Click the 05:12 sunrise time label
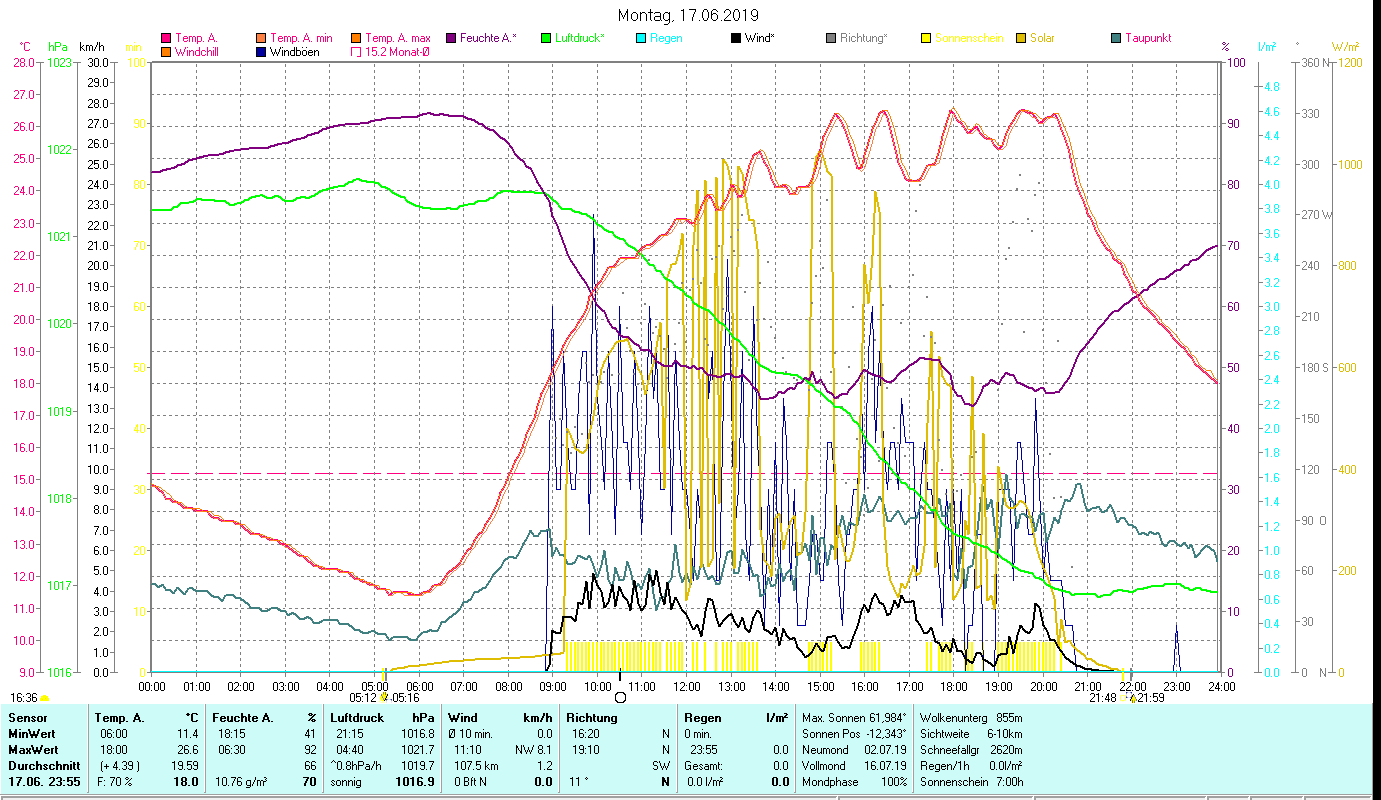1381x800 pixels. tap(364, 698)
